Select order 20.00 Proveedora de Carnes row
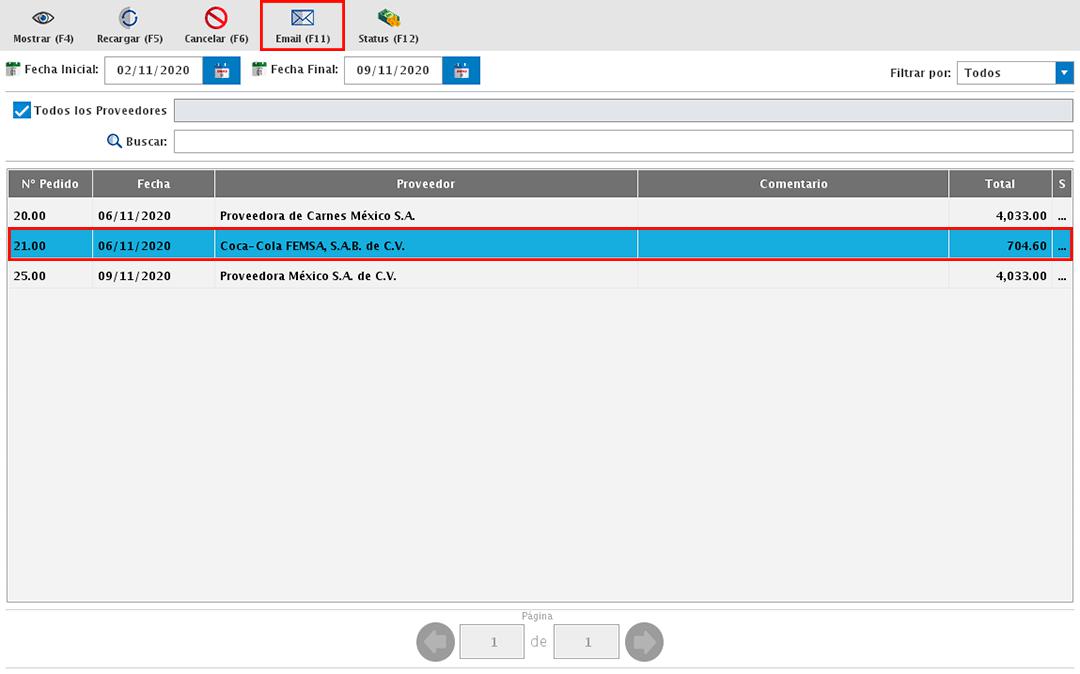 (425, 215)
